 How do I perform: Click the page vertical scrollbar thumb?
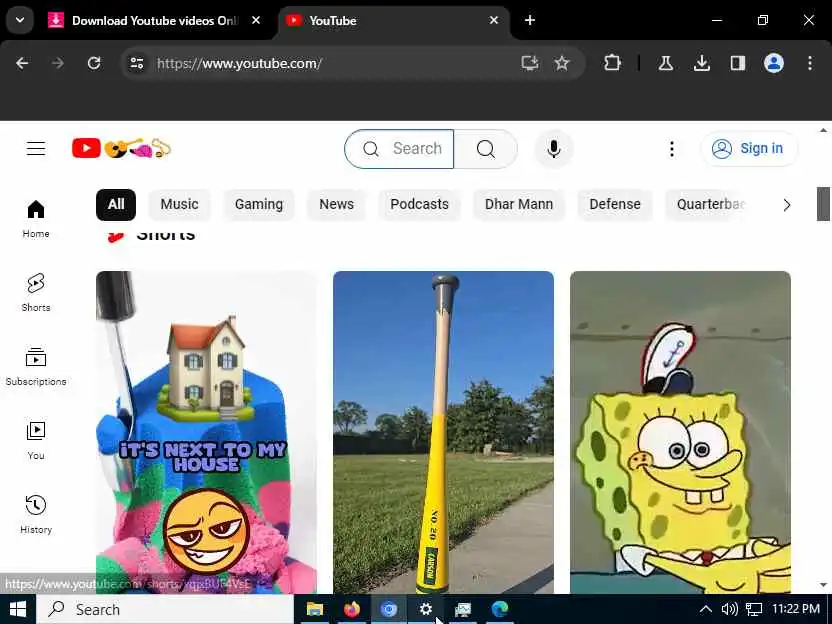(823, 204)
